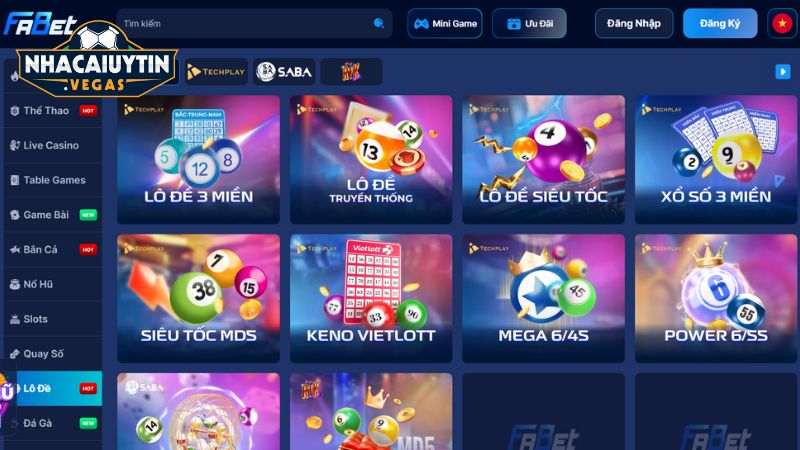The width and height of the screenshot is (800, 450).
Task: Open the Mini Game menu
Action: pos(444,23)
